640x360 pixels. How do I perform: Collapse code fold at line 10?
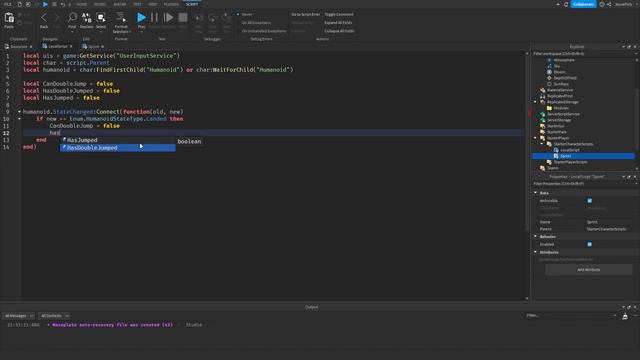[x=19, y=119]
